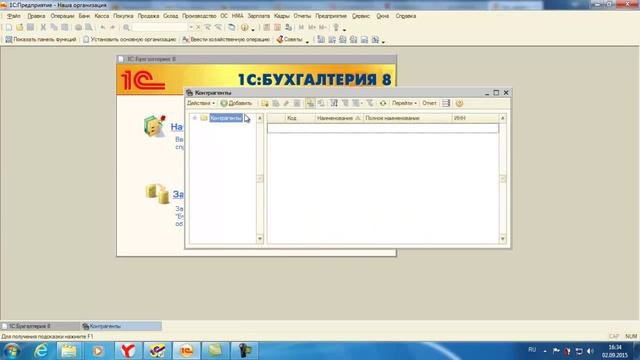
Task: Click the Redo arrow icon
Action: pos(113,27)
